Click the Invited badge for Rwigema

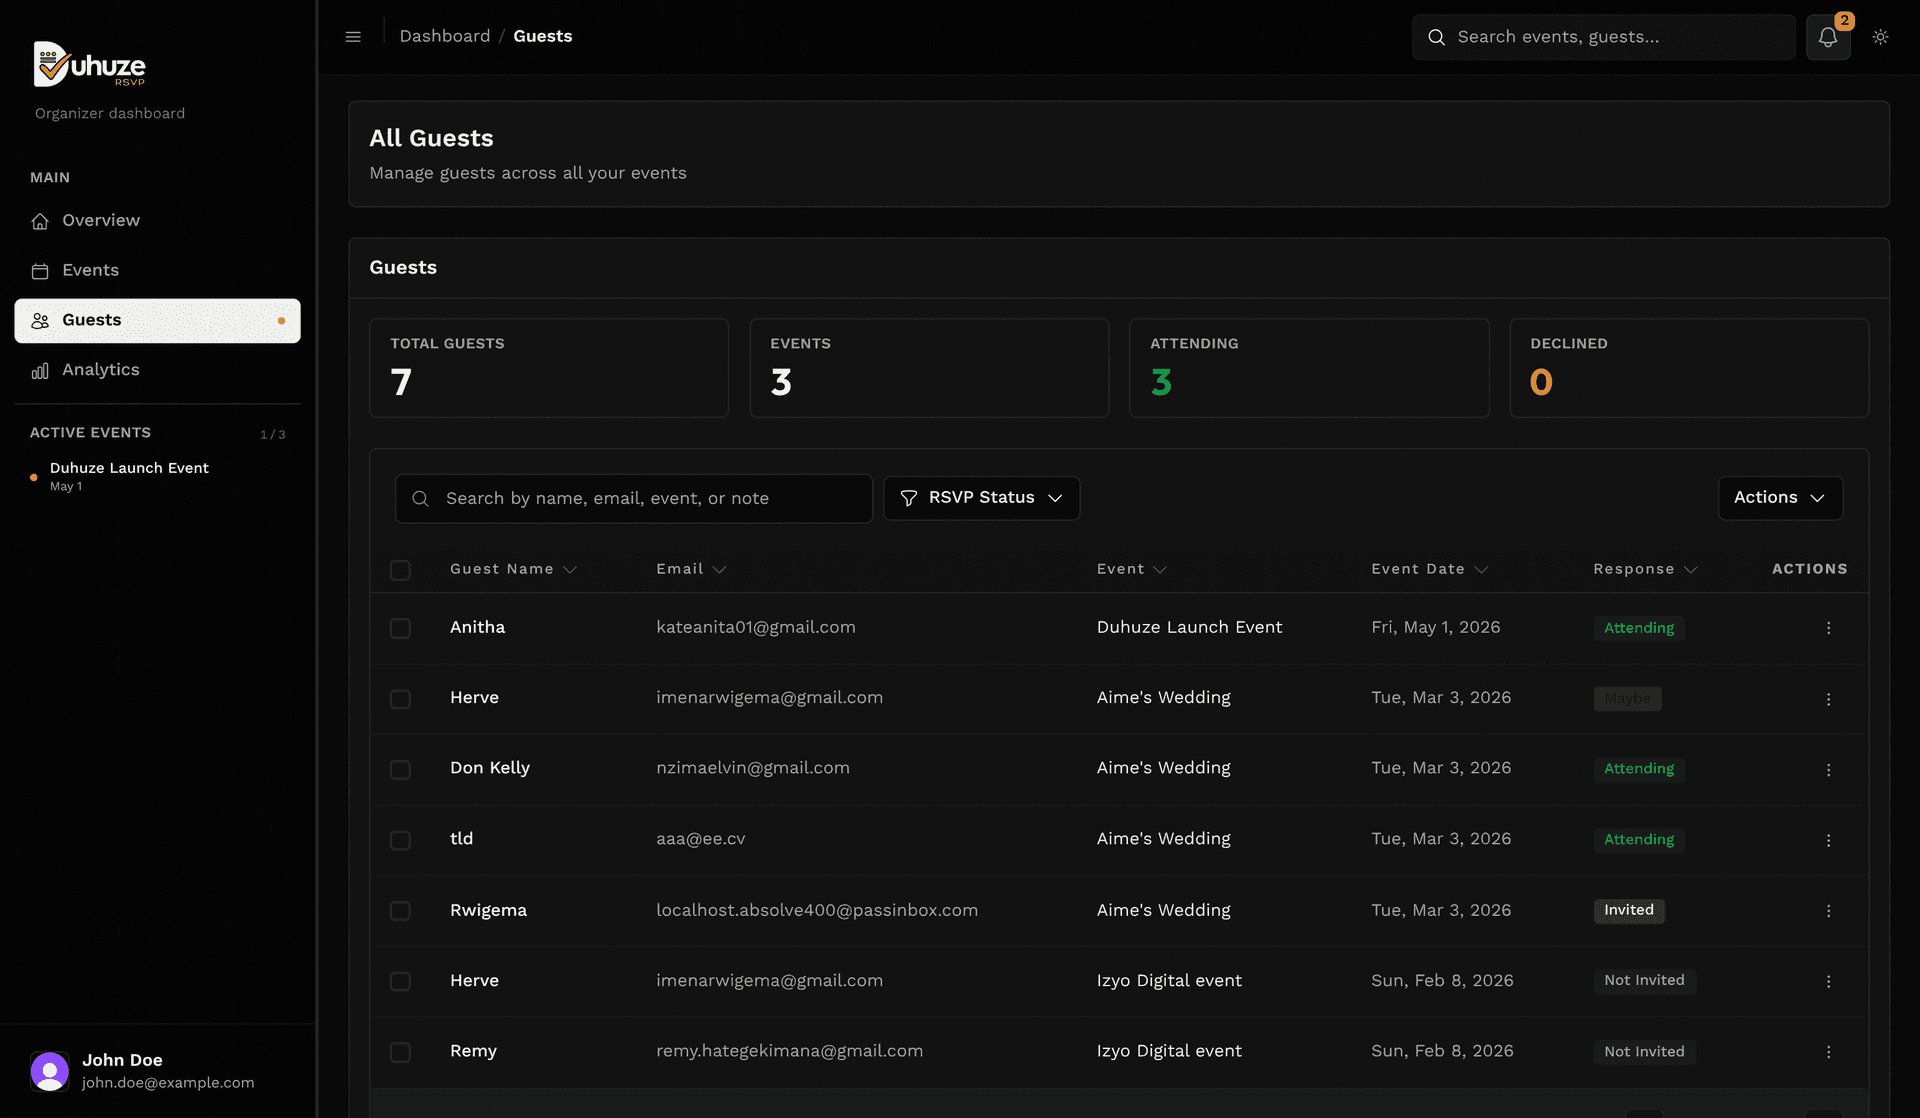coord(1629,910)
